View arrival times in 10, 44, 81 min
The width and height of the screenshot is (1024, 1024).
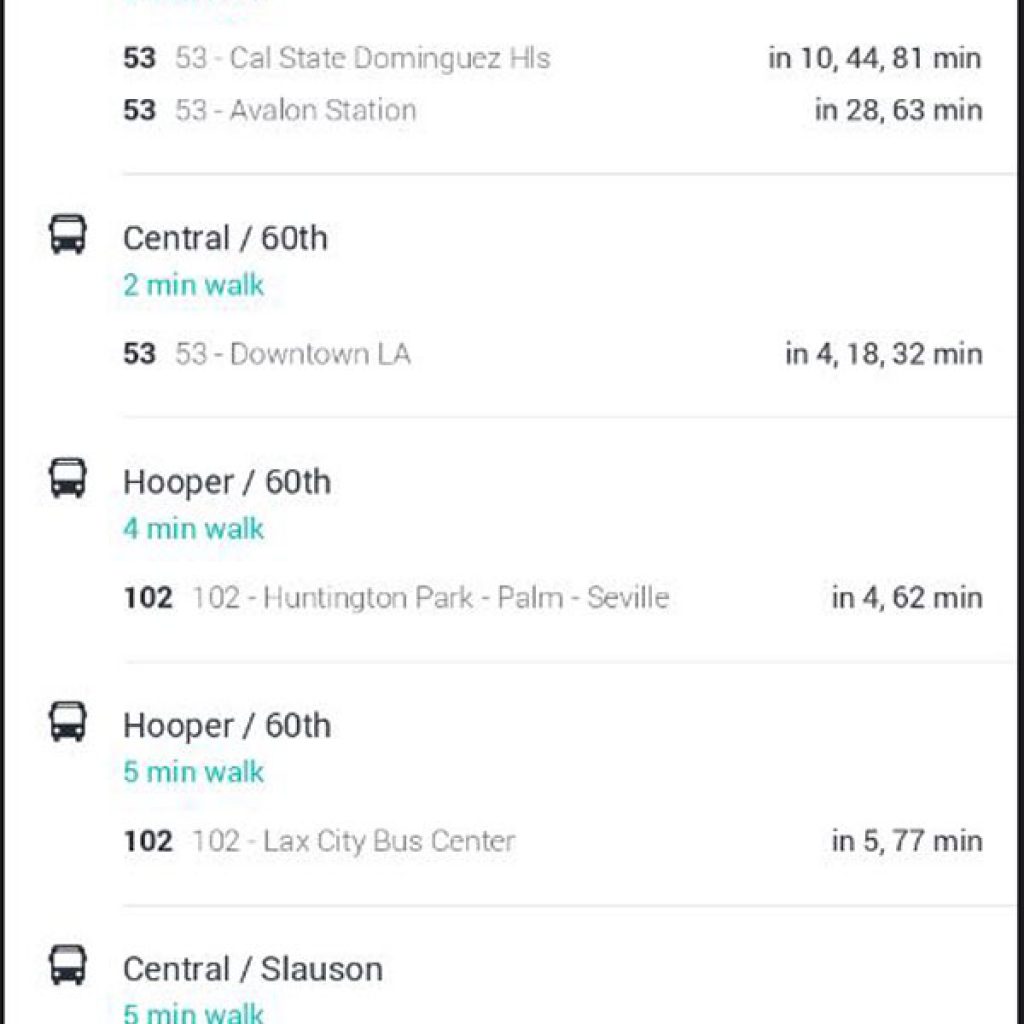click(875, 58)
